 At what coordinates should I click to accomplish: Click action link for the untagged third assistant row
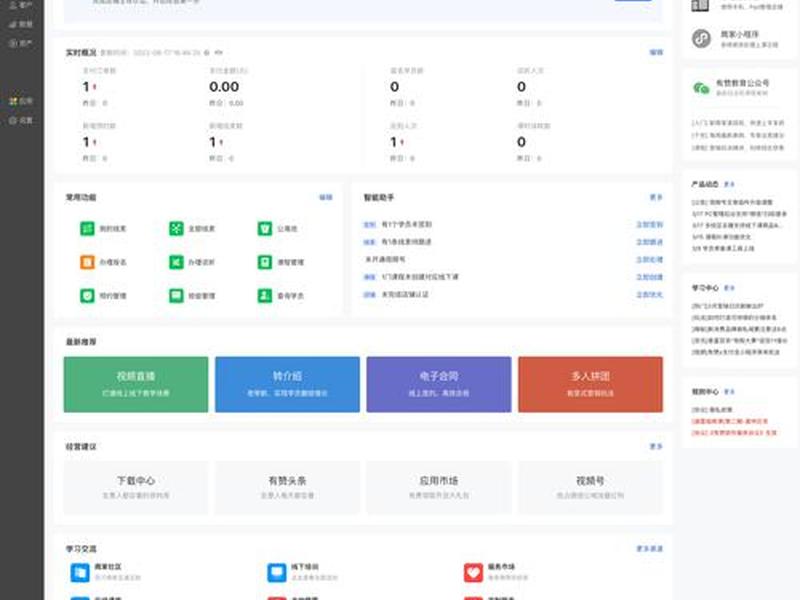pos(649,259)
